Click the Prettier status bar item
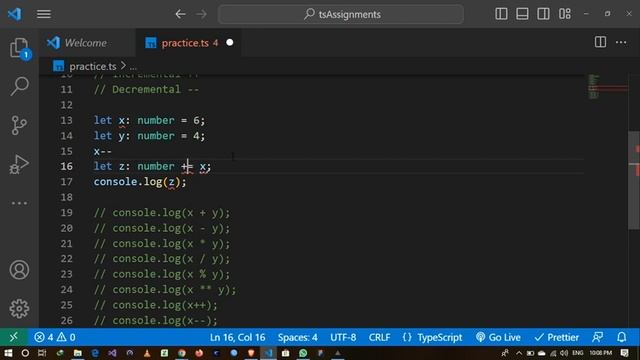Viewport: 640px width, 360px height. click(557, 338)
